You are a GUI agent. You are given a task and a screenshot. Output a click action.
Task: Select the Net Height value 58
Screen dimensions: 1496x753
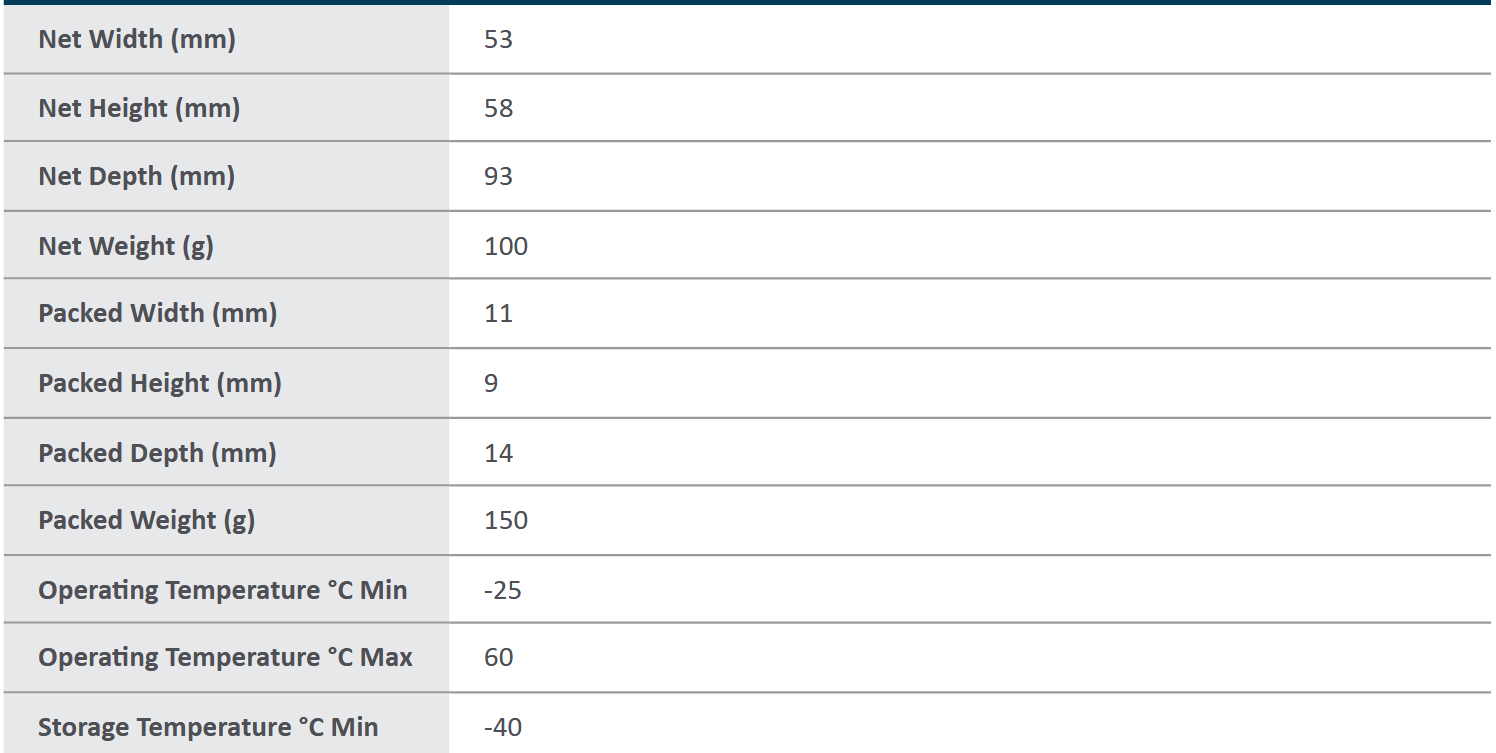coord(498,108)
